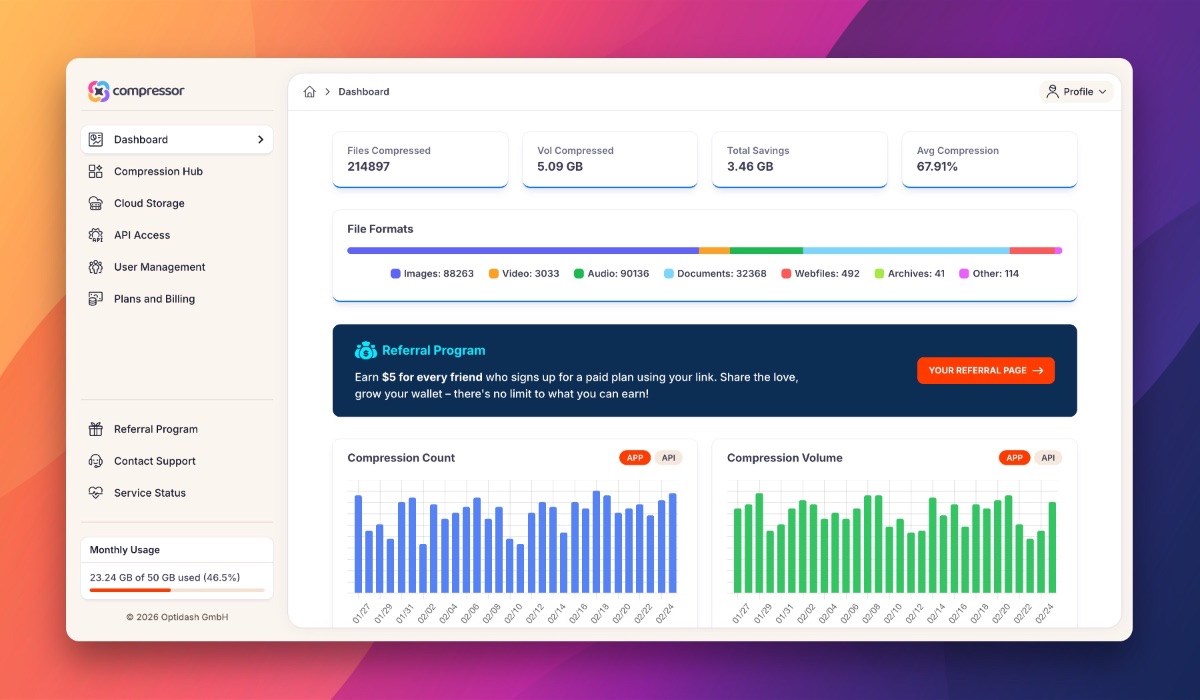Image resolution: width=1200 pixels, height=700 pixels.
Task: Click the Referral Program gift icon
Action: pyautogui.click(x=96, y=430)
